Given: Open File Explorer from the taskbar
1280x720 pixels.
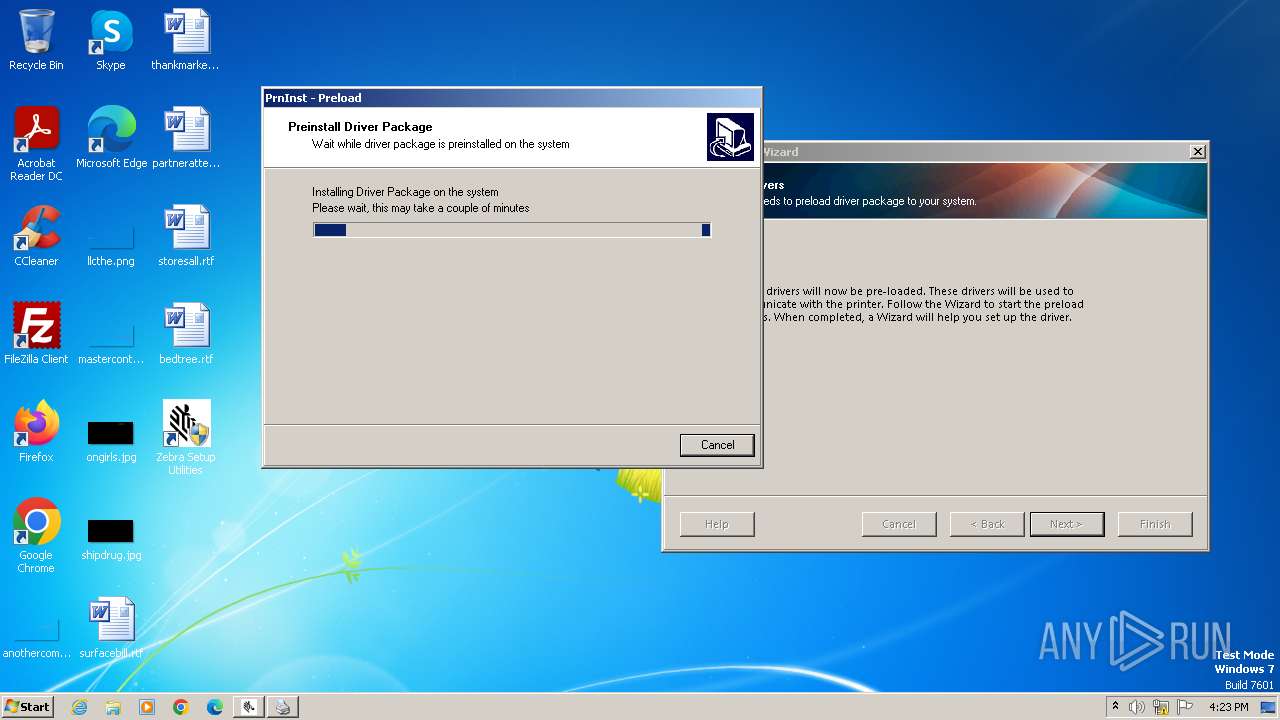Looking at the screenshot, I should coord(113,707).
